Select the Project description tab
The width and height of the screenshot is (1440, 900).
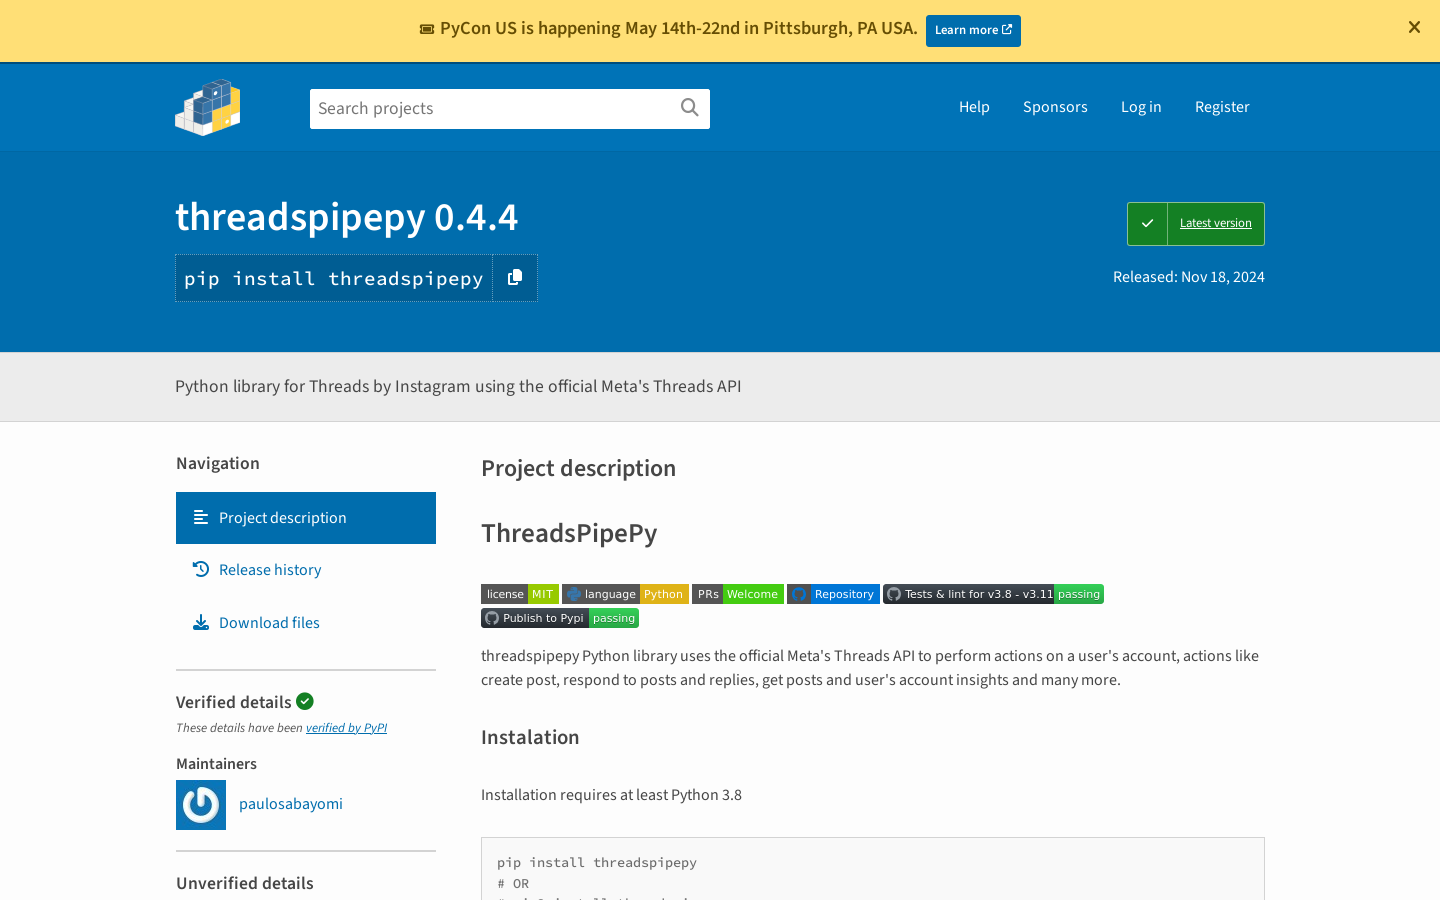point(306,518)
